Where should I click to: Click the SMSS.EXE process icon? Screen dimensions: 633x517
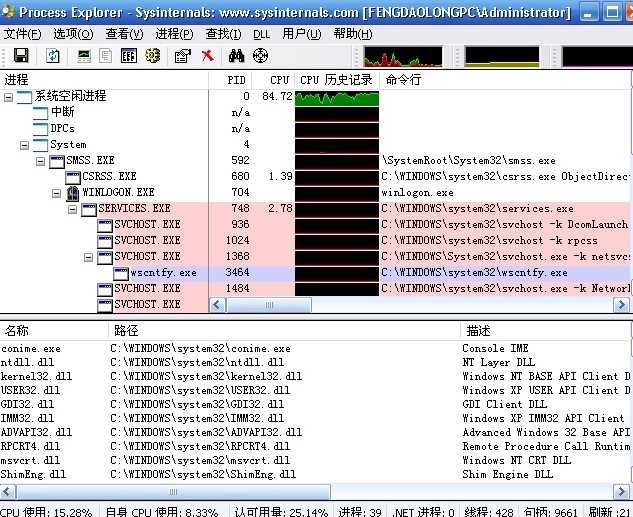57,161
